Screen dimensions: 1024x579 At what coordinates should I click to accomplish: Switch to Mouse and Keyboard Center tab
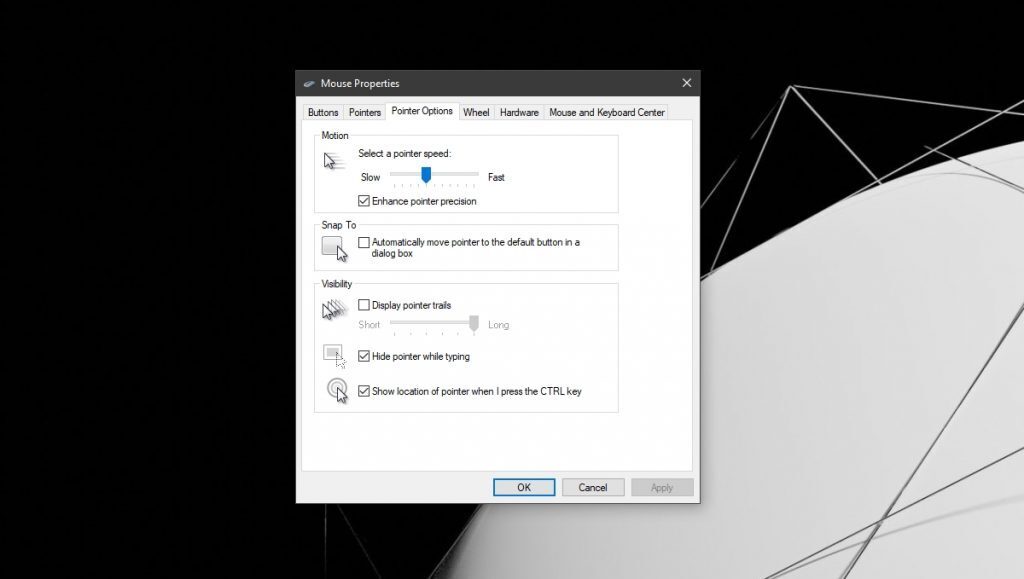point(606,112)
